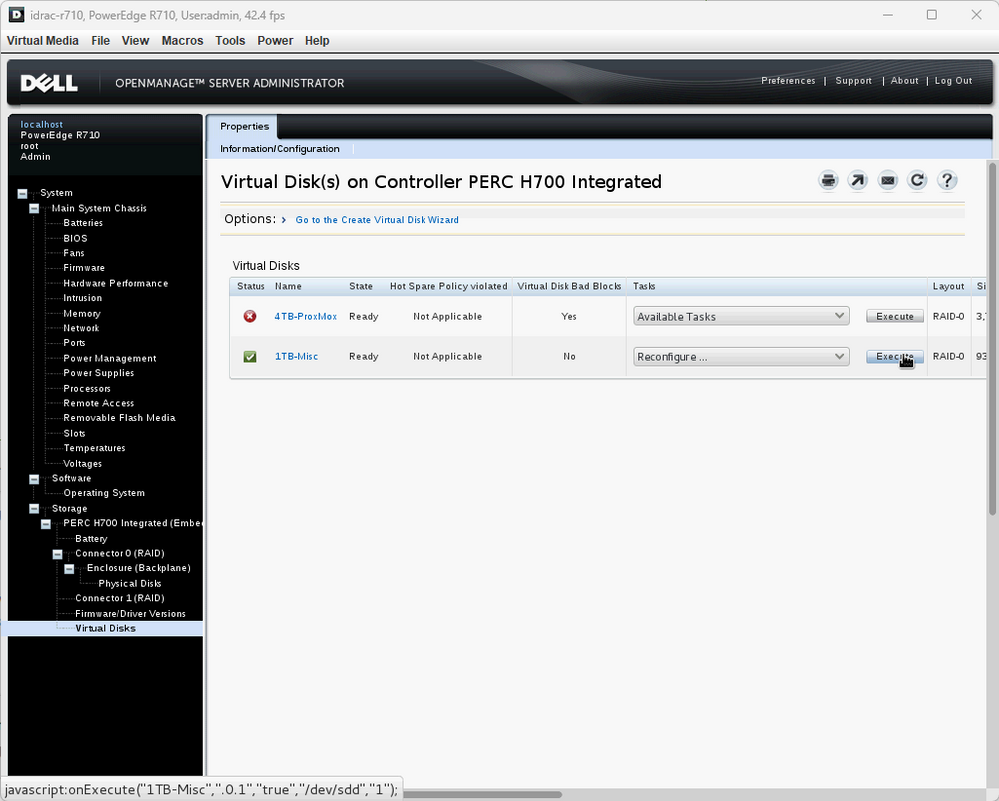Go to the Create Virtual Disk Wizard
The image size is (999, 801).
(x=377, y=220)
